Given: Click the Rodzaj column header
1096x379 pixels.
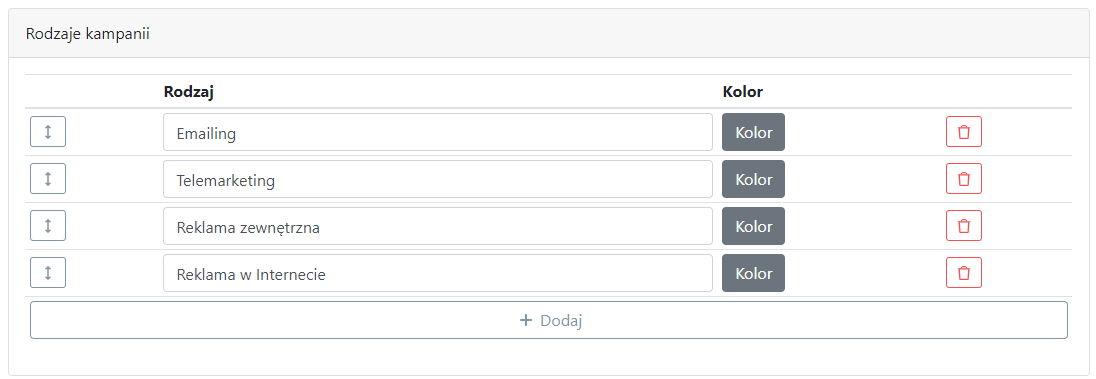Looking at the screenshot, I should click(189, 92).
